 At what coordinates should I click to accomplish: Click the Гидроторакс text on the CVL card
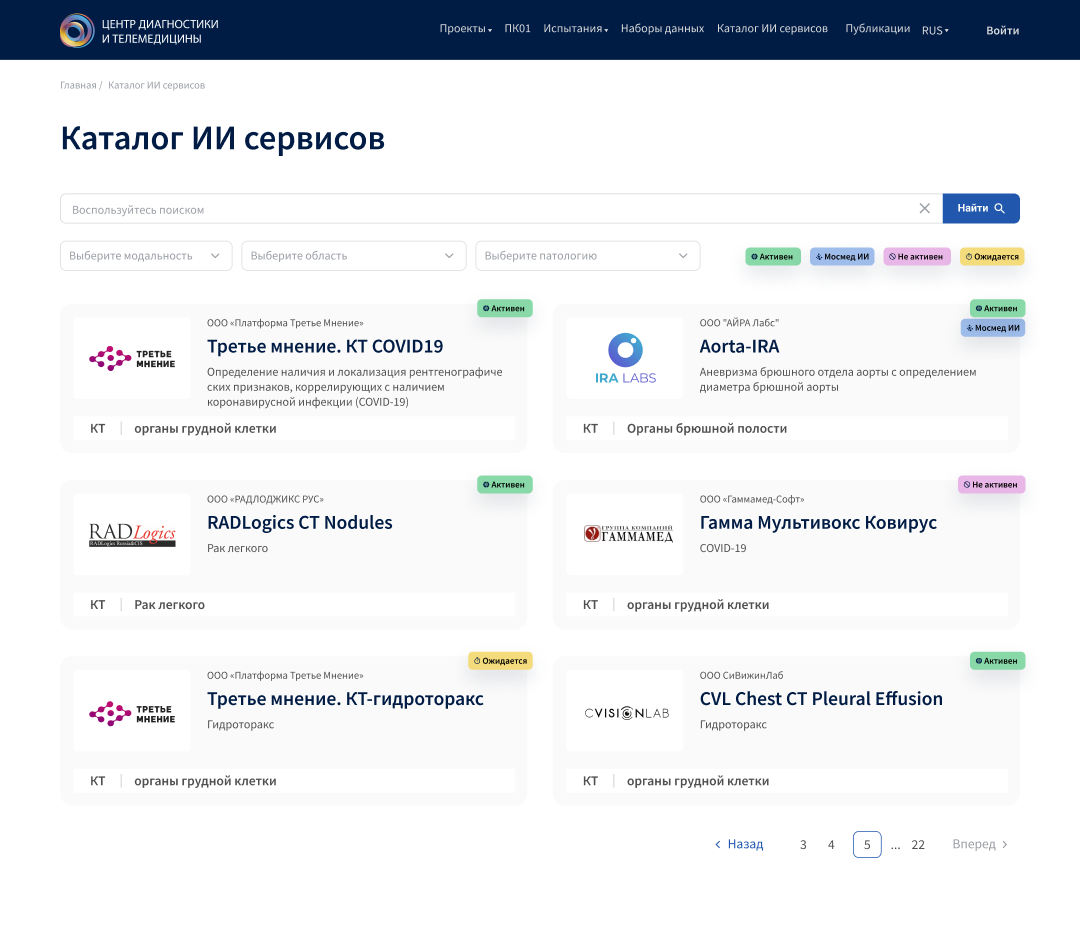pyautogui.click(x=733, y=725)
